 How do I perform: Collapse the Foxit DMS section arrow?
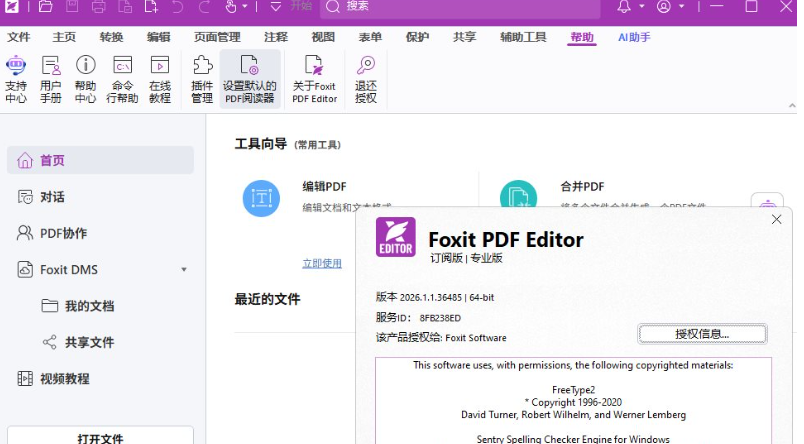184,269
